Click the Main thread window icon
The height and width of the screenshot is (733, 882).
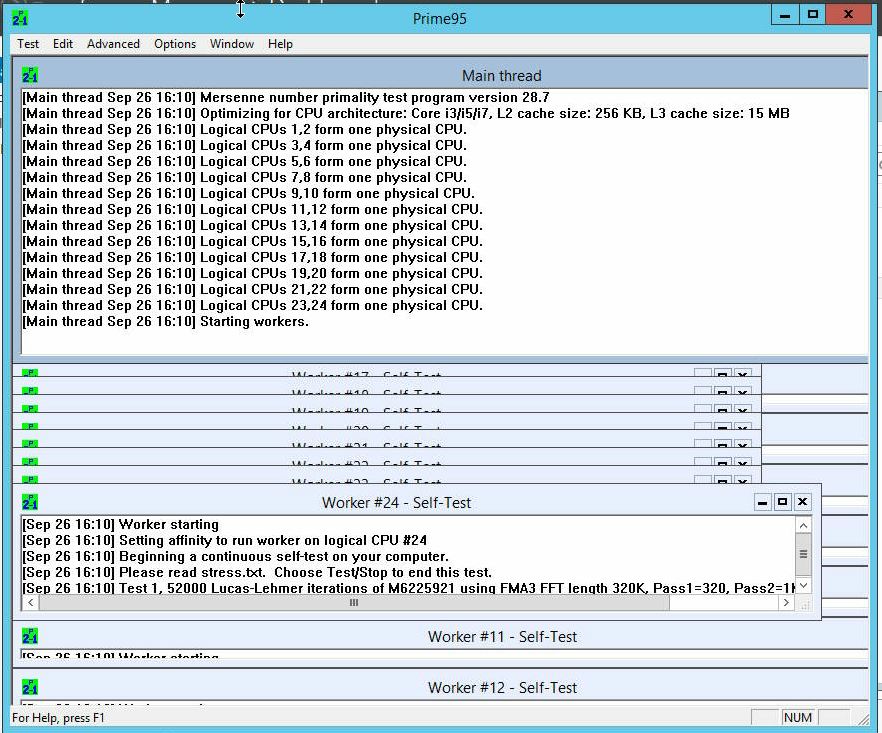30,75
